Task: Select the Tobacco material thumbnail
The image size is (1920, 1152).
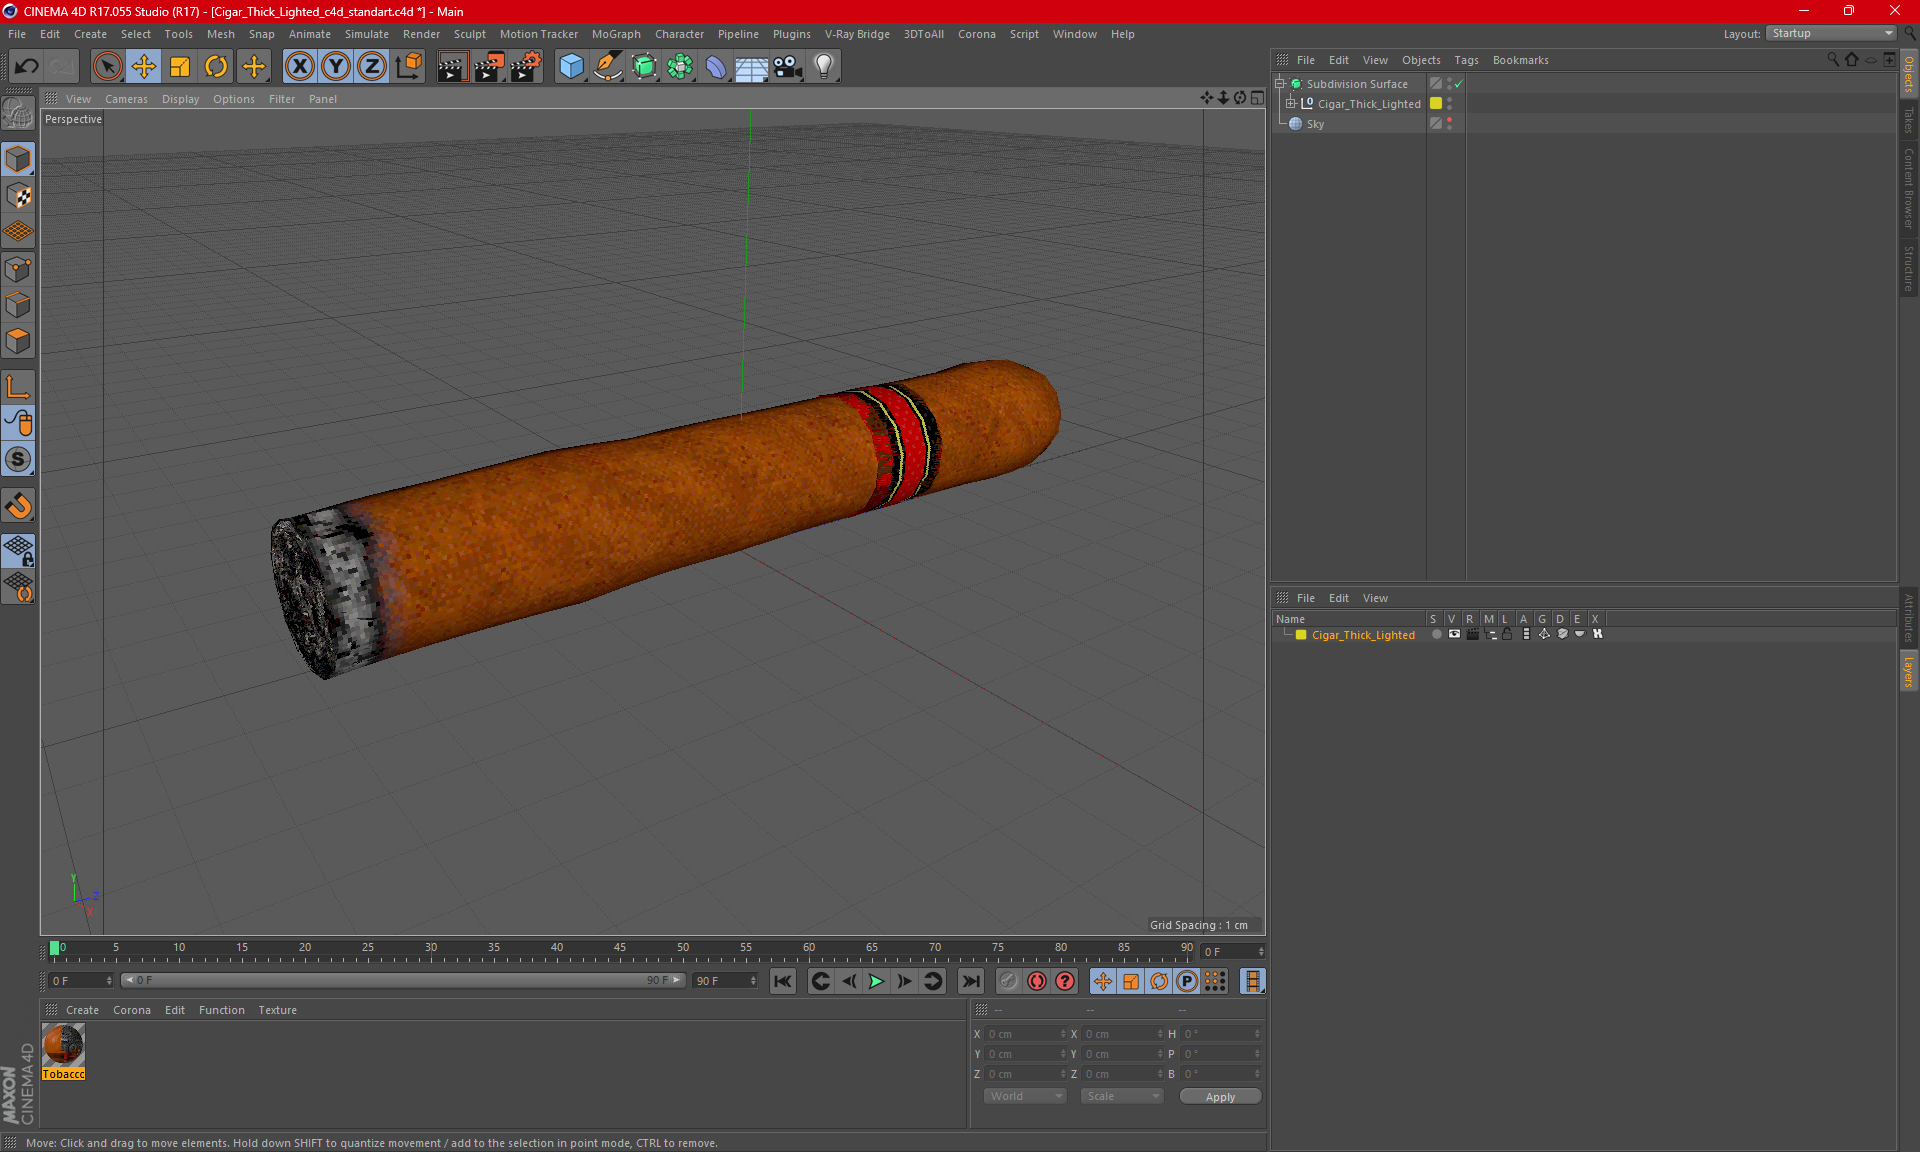Action: 63,1046
